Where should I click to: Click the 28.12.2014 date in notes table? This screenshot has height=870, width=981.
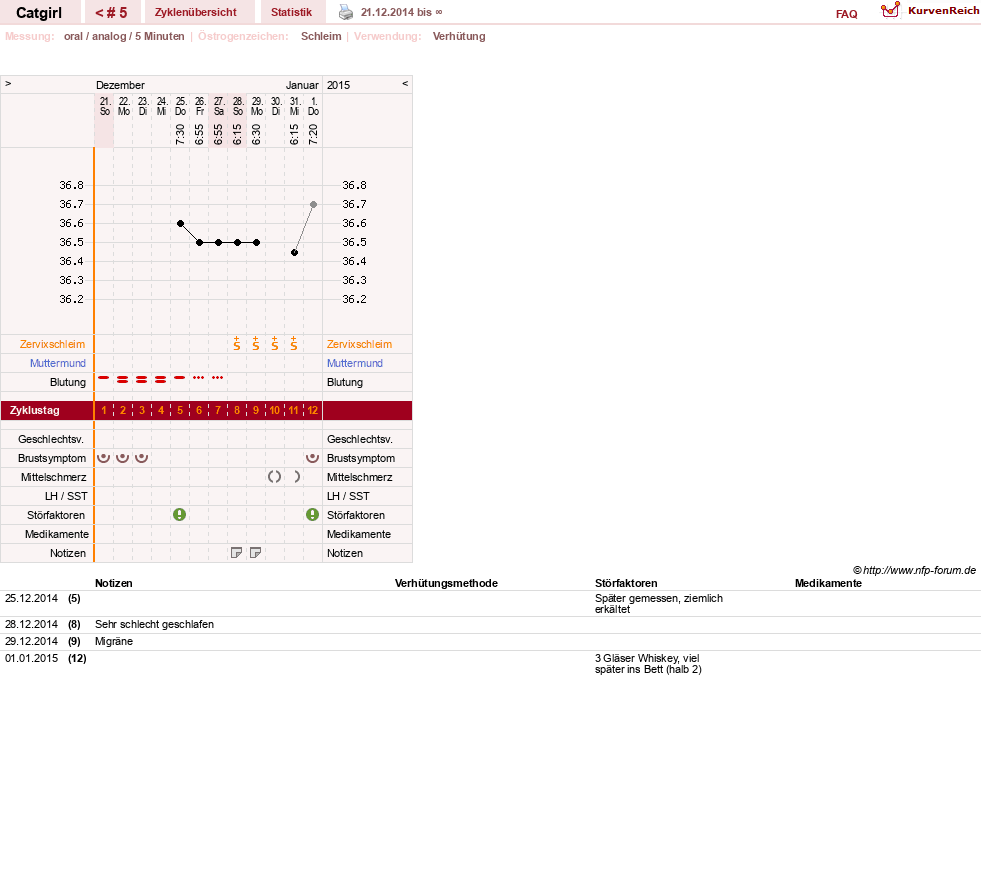(x=31, y=624)
